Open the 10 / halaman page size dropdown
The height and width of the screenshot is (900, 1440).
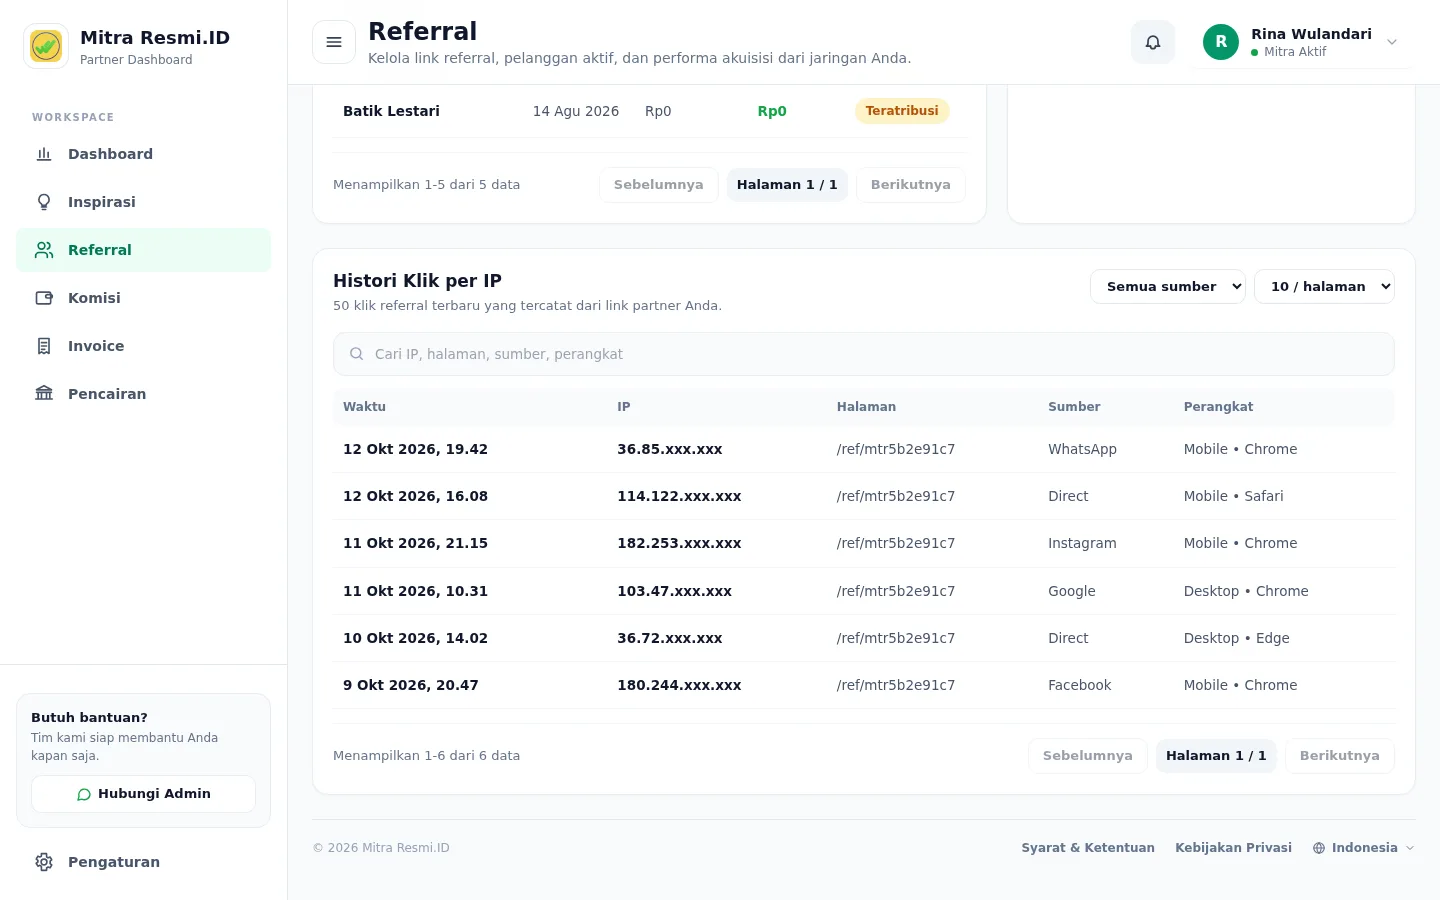[1324, 286]
